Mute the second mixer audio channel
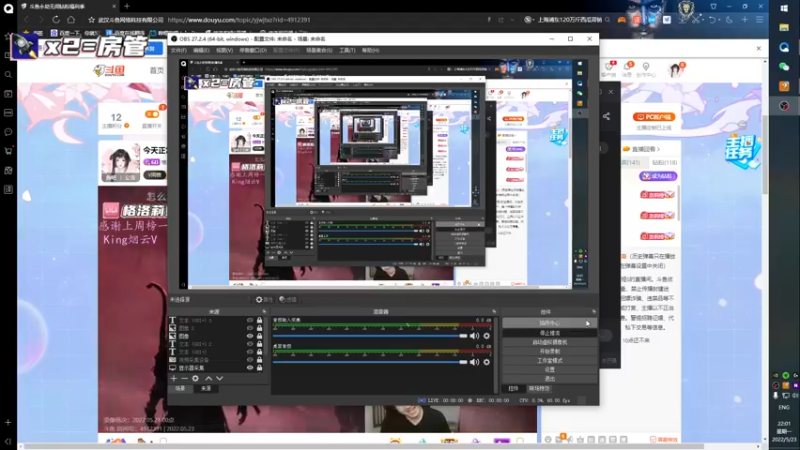This screenshot has width=800, height=450. [x=474, y=362]
